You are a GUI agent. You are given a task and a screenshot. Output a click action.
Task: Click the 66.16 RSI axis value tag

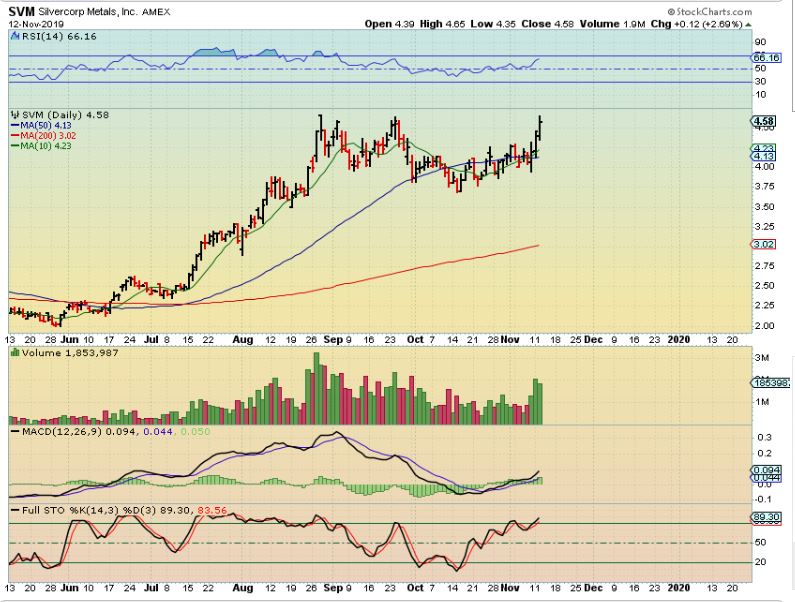click(766, 58)
